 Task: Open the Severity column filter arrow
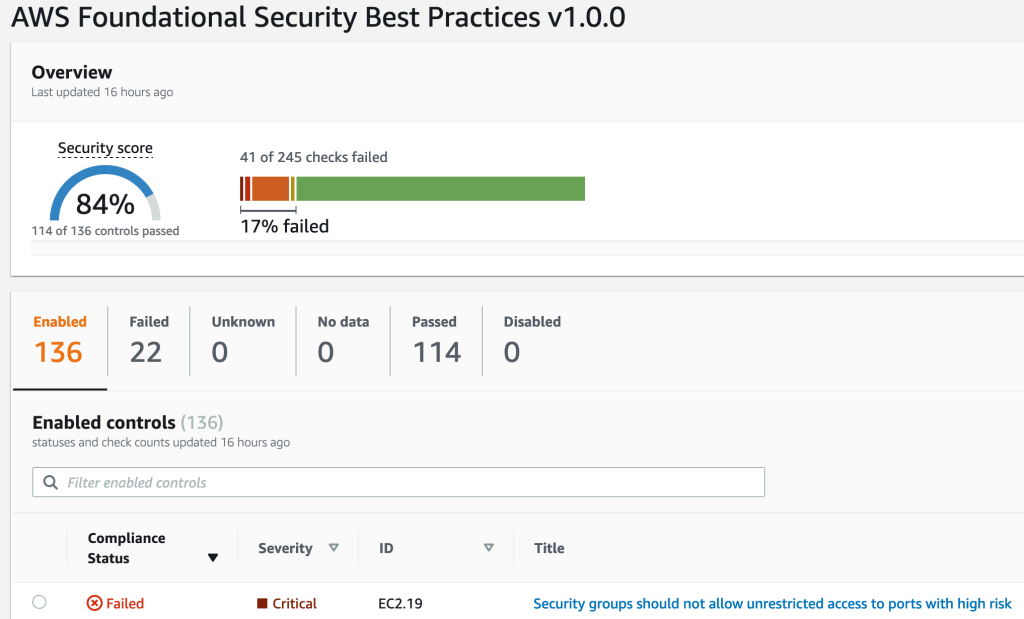tap(335, 548)
